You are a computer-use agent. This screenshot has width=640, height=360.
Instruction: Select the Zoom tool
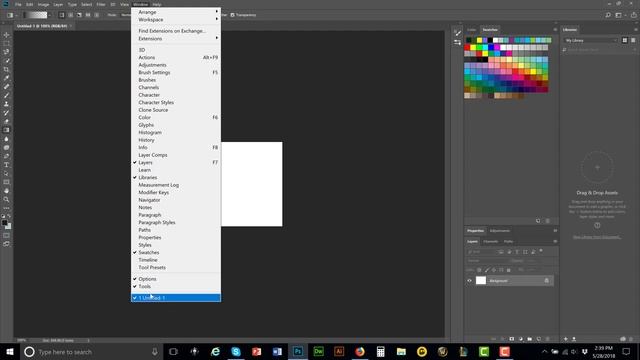(6, 199)
